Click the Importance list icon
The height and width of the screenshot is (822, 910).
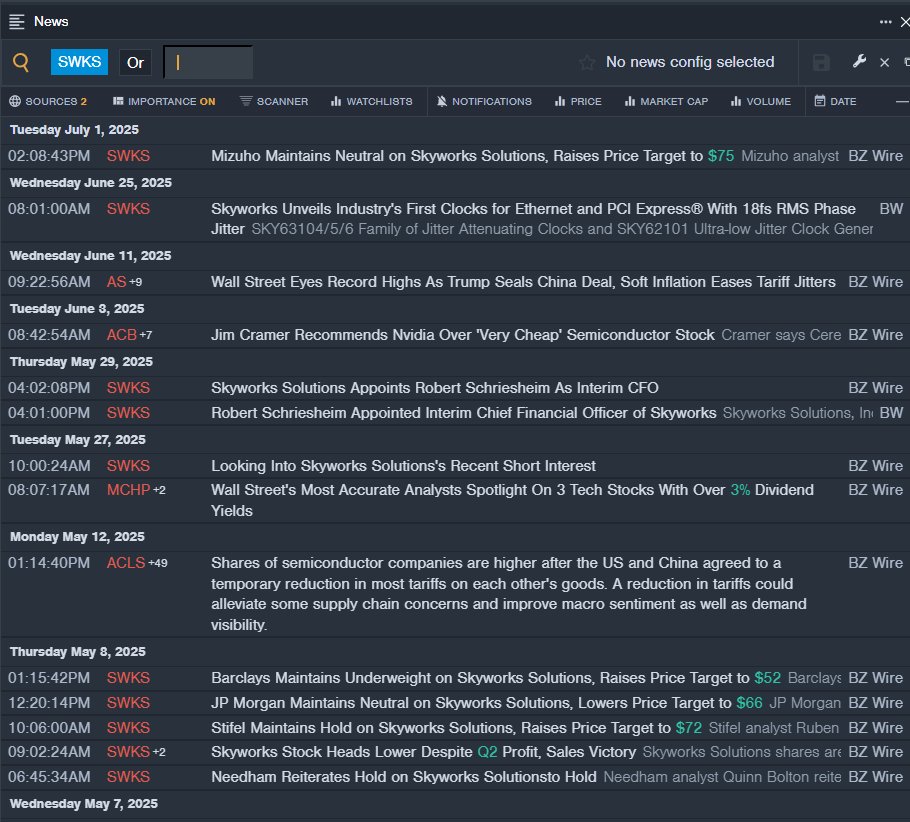pos(118,101)
